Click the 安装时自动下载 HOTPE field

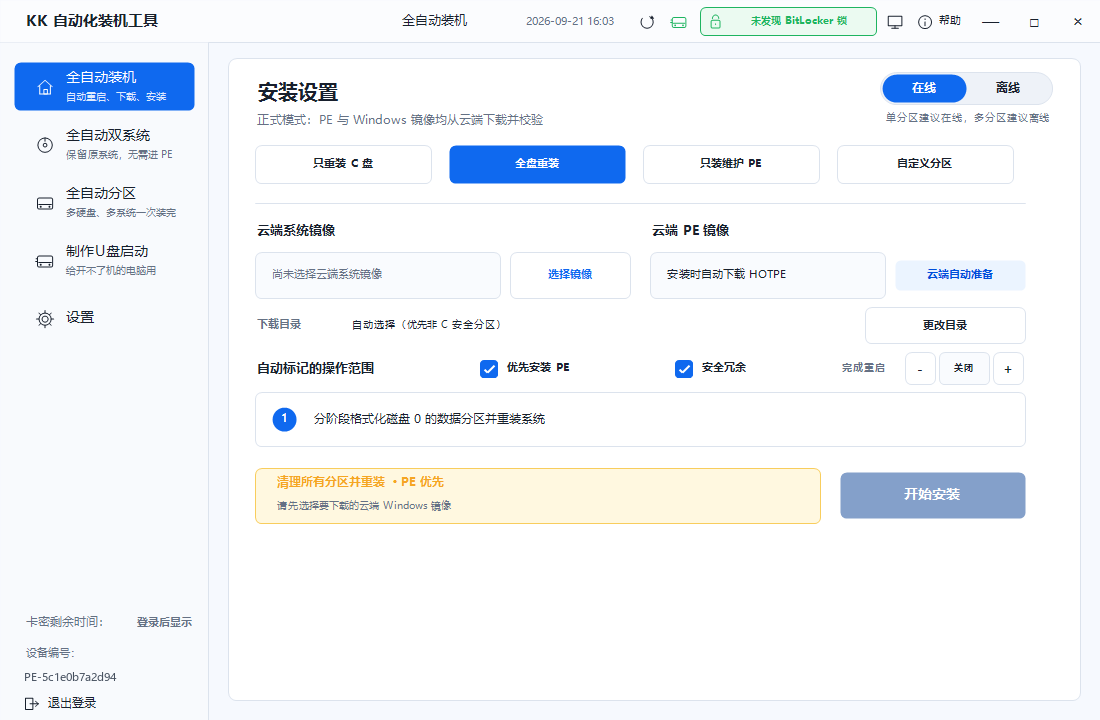point(768,275)
